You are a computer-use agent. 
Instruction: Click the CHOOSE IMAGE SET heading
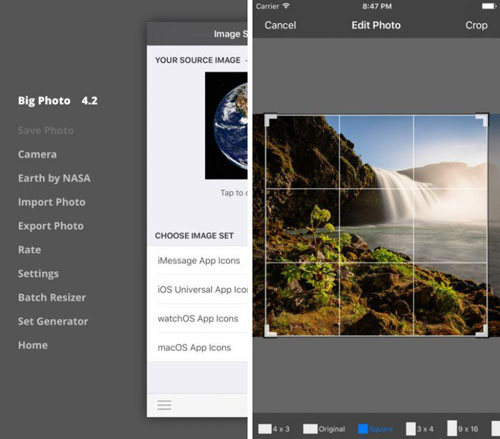(x=194, y=236)
